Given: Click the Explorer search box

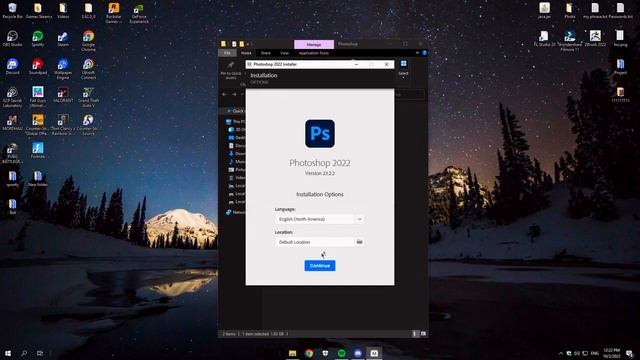Looking at the screenshot, I should (x=409, y=94).
